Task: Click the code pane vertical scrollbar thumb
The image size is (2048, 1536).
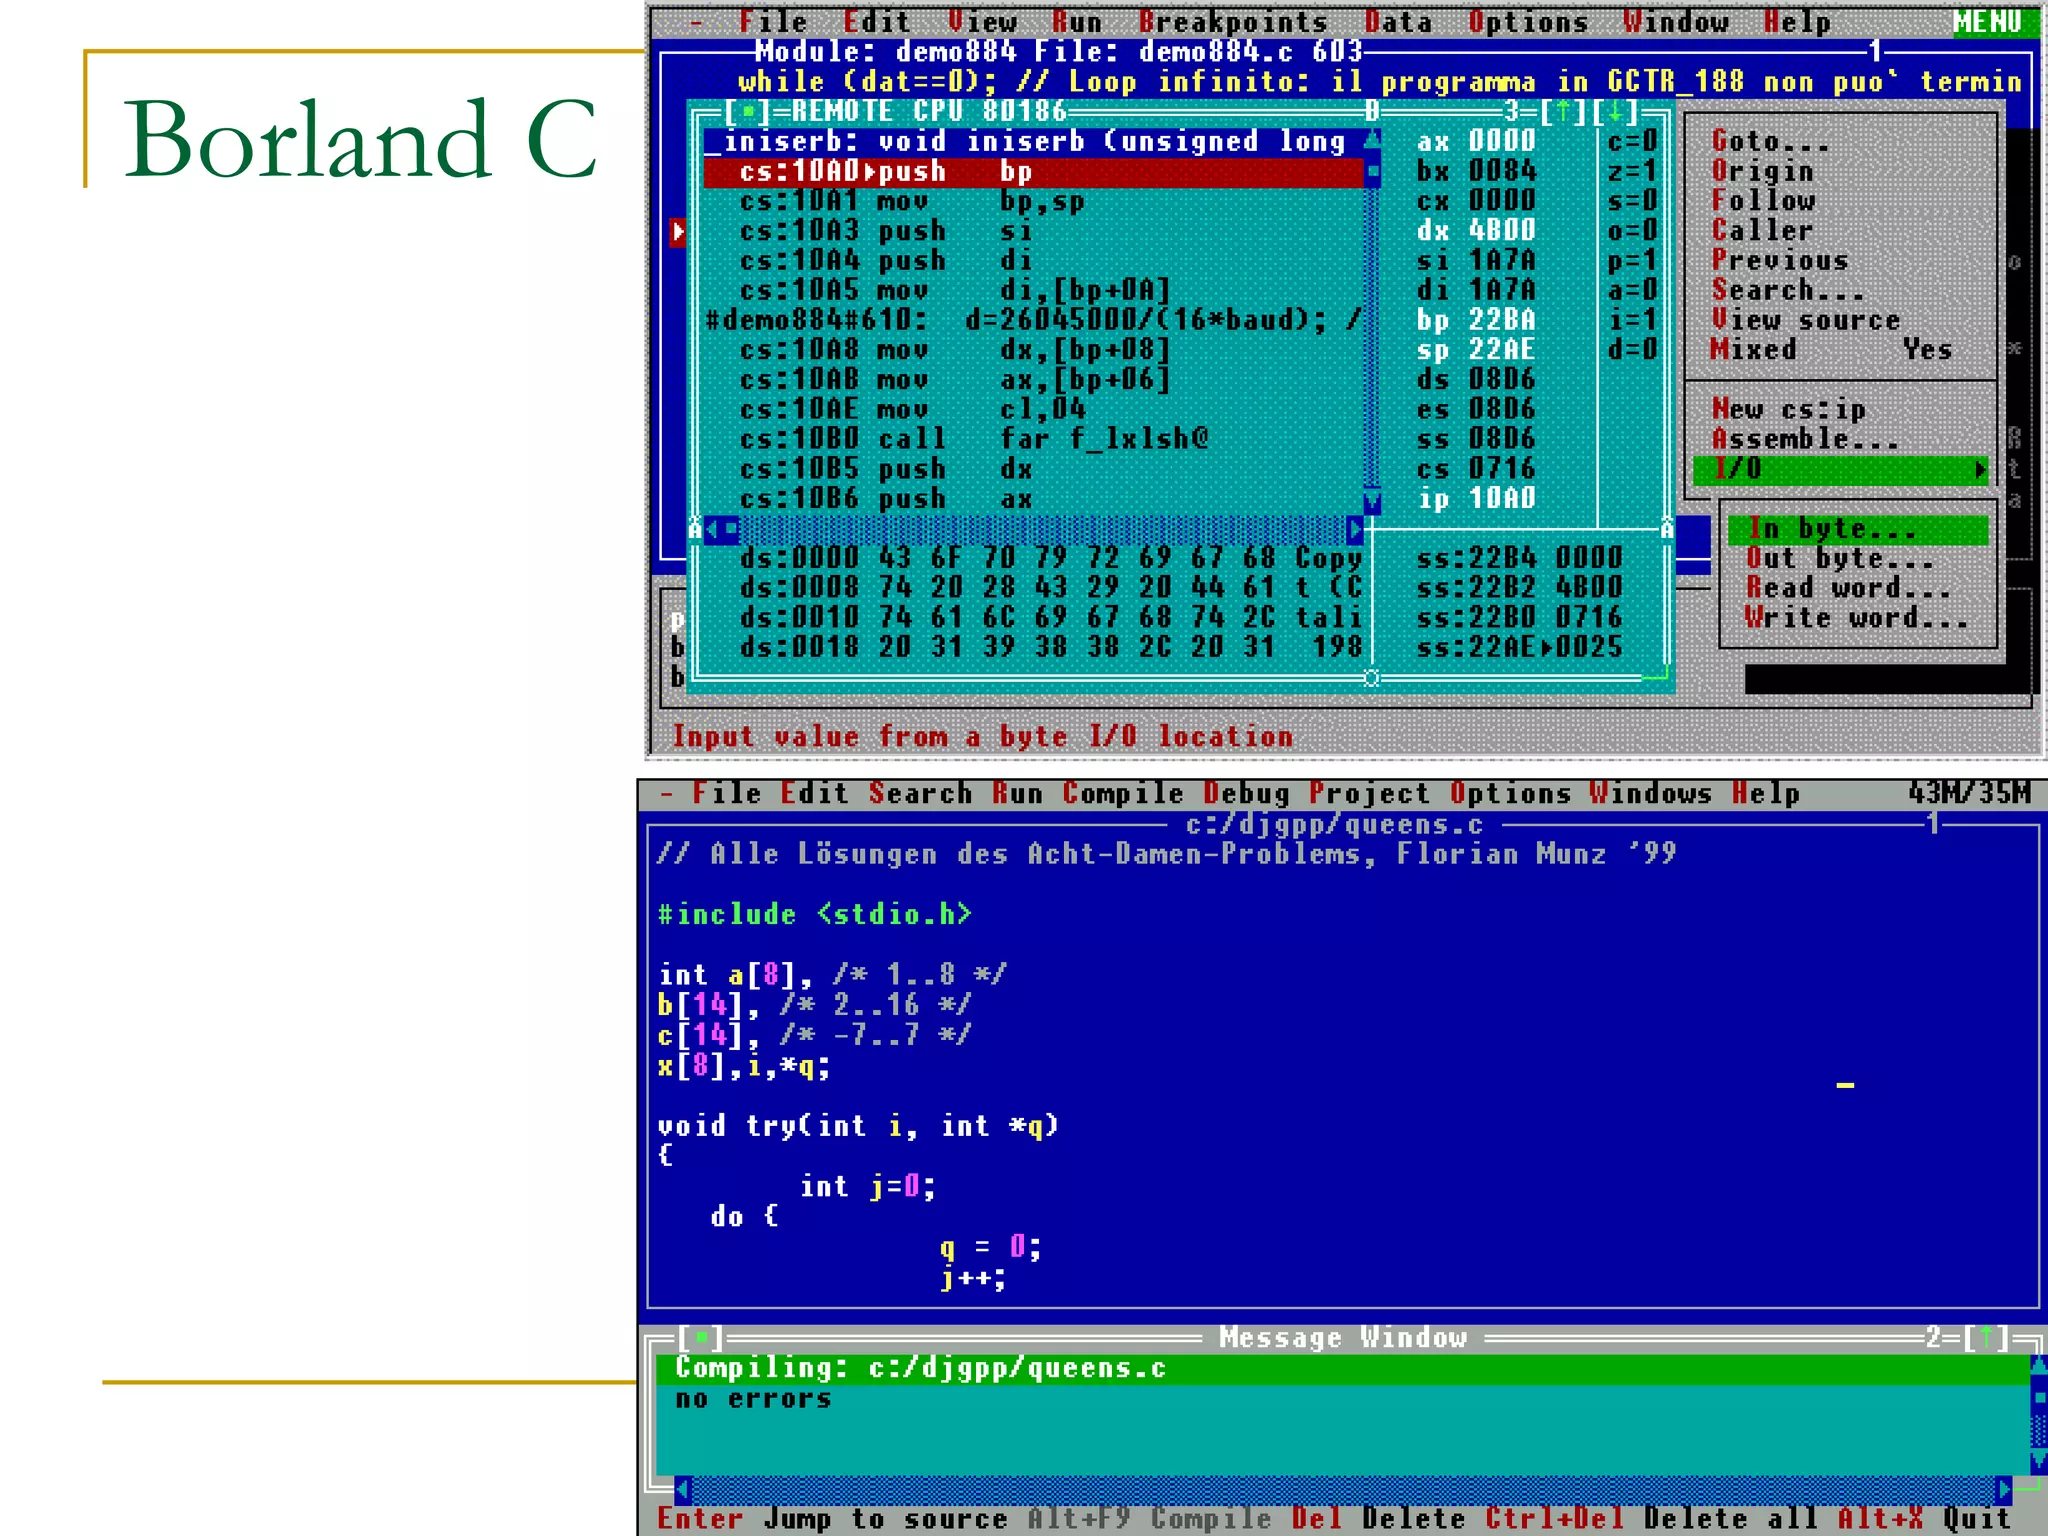Action: point(1373,171)
